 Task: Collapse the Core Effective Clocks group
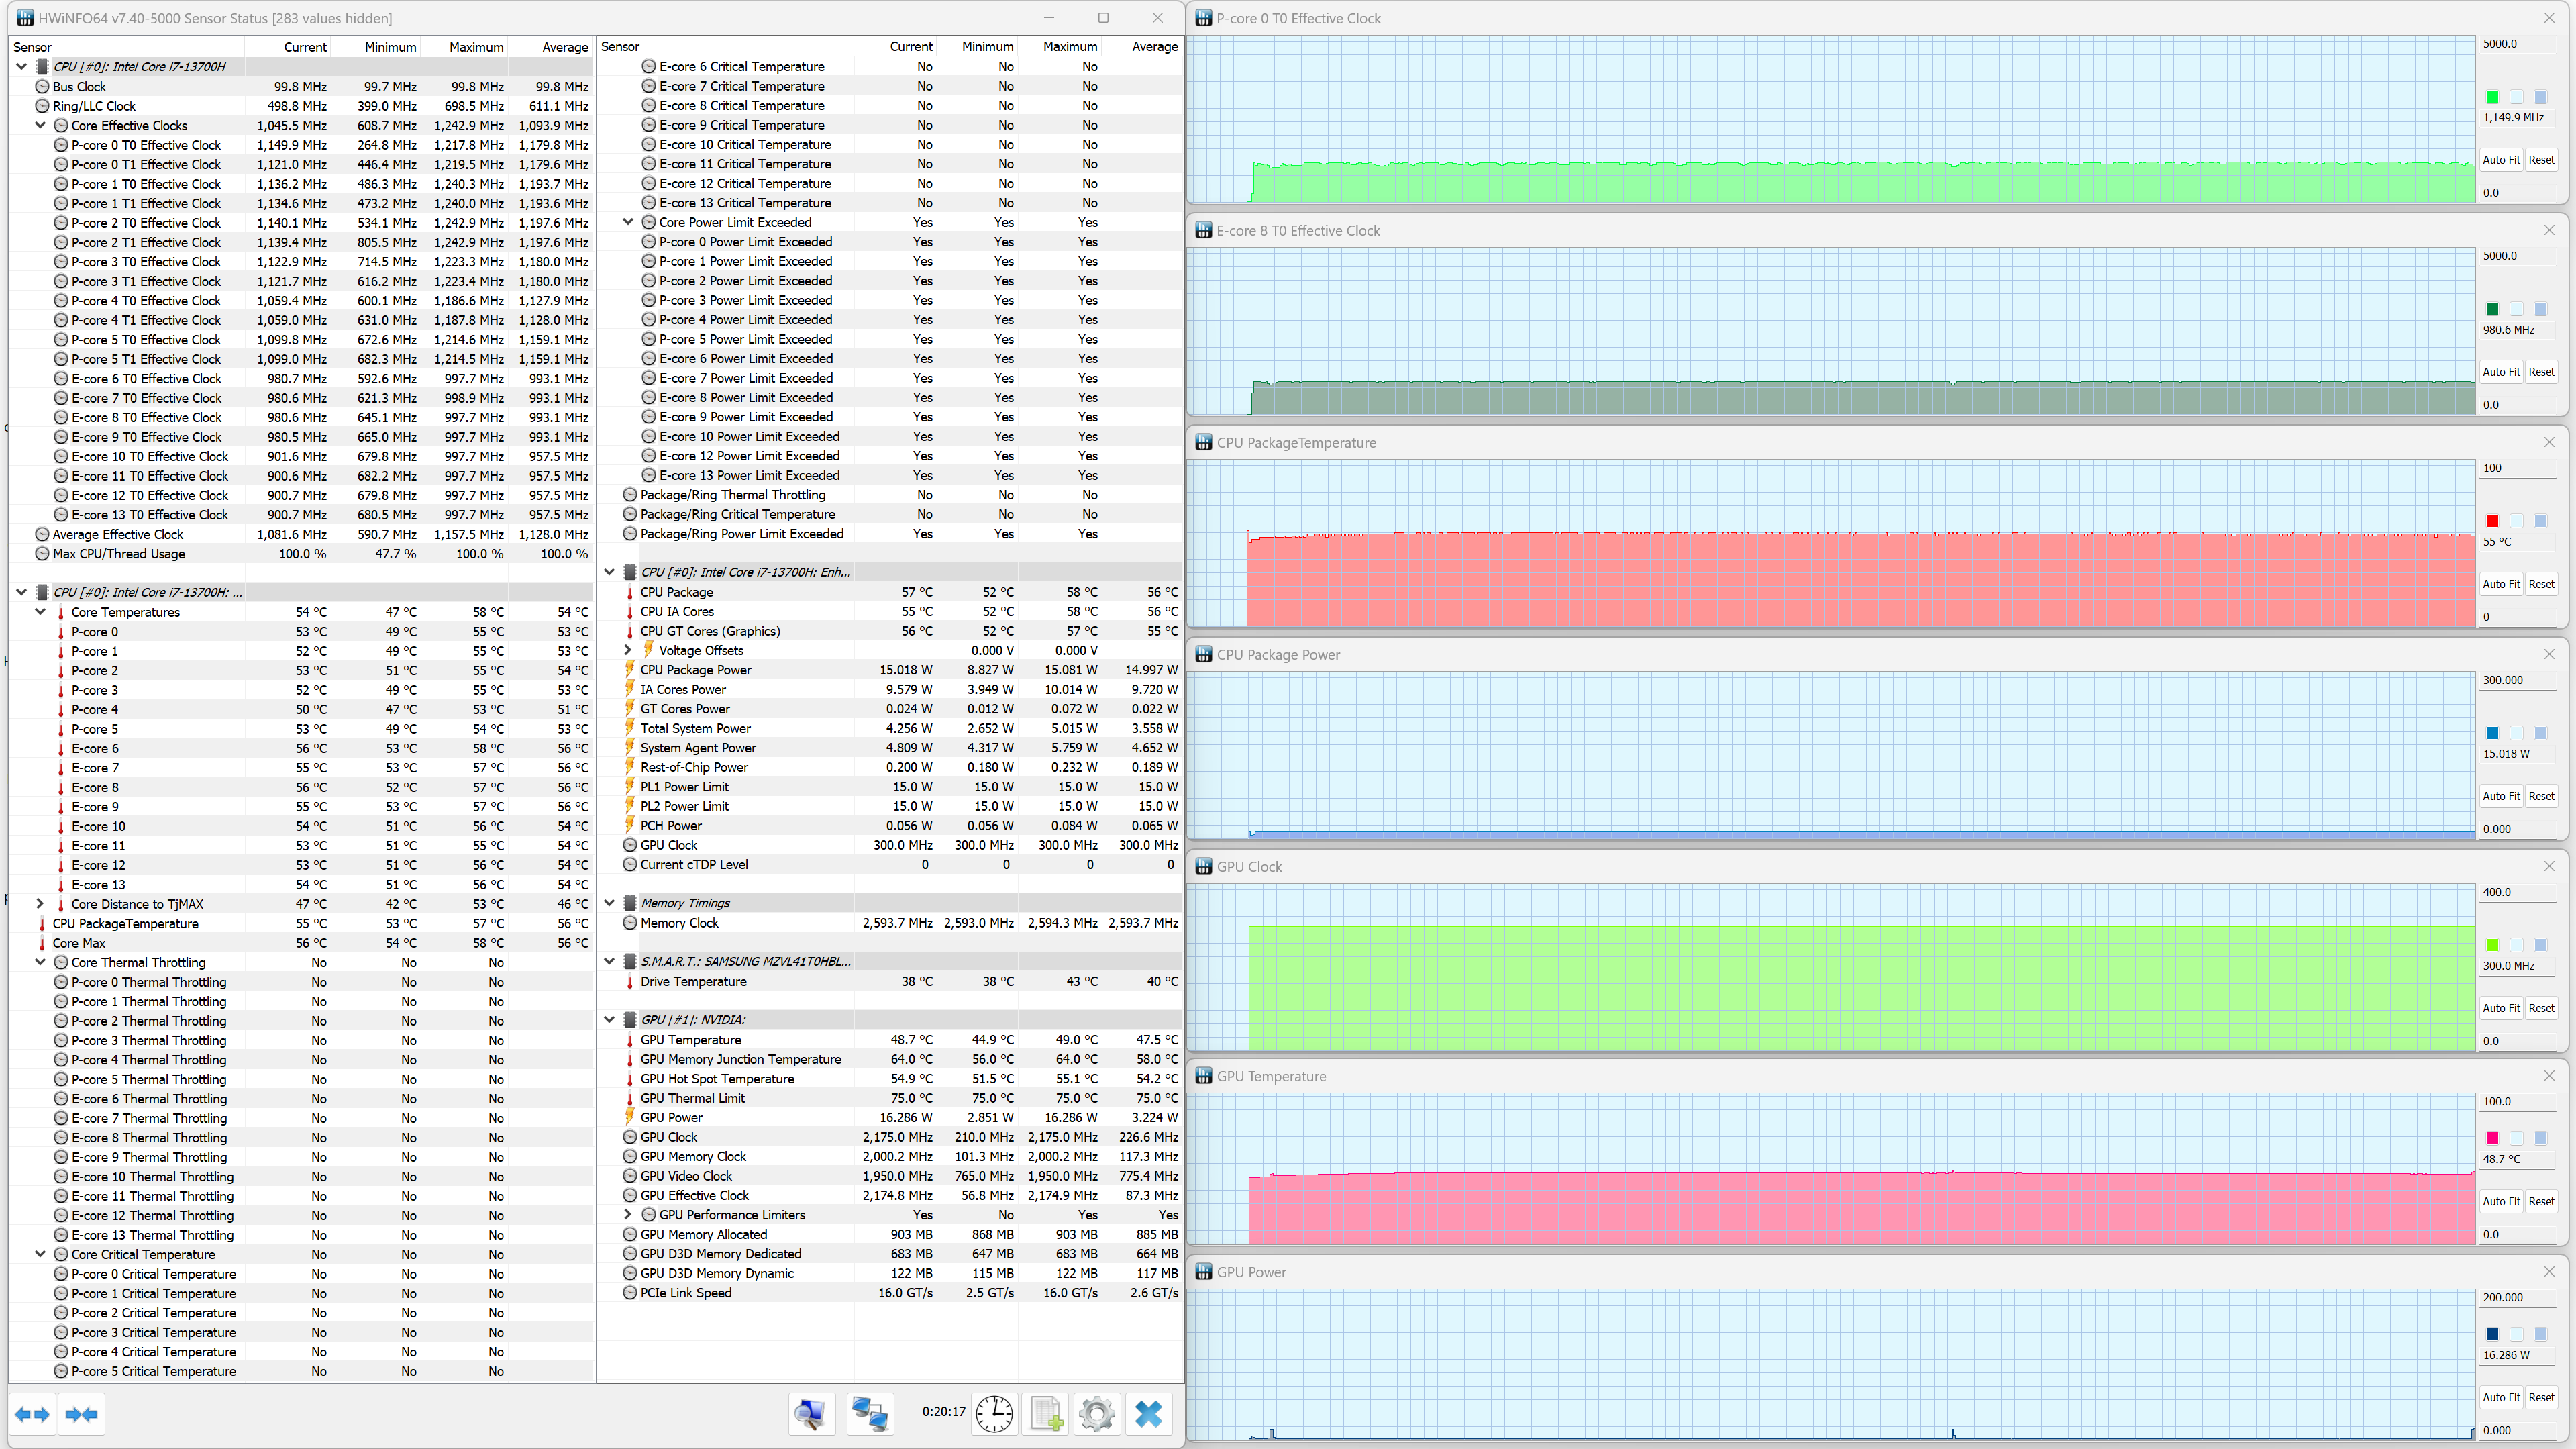click(x=40, y=125)
